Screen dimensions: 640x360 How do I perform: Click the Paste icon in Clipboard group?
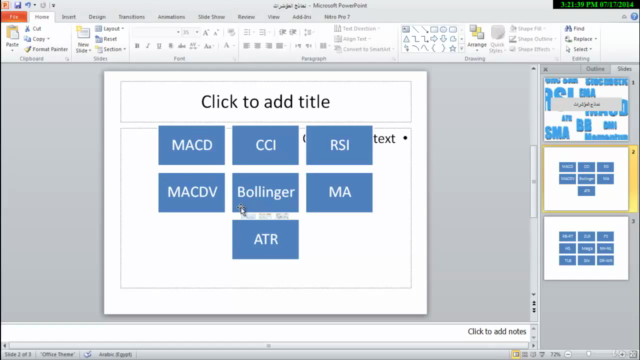coord(12,33)
